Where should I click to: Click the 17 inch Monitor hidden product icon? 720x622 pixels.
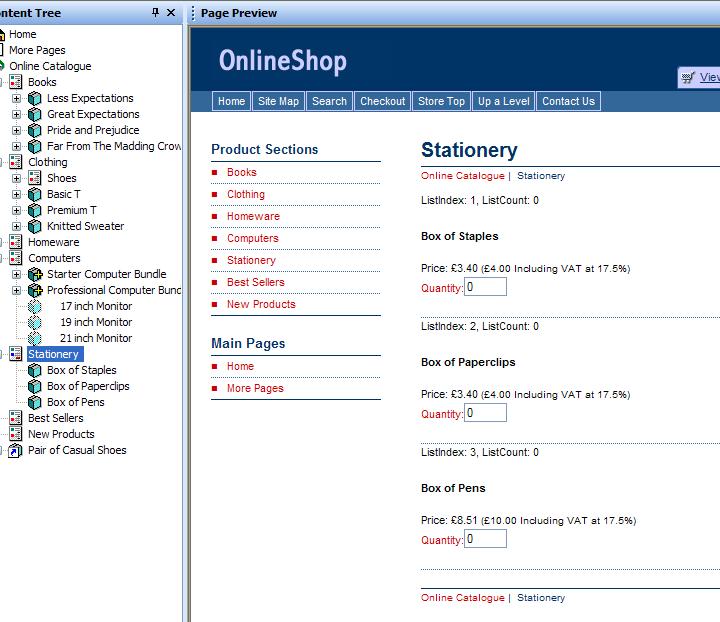click(35, 306)
